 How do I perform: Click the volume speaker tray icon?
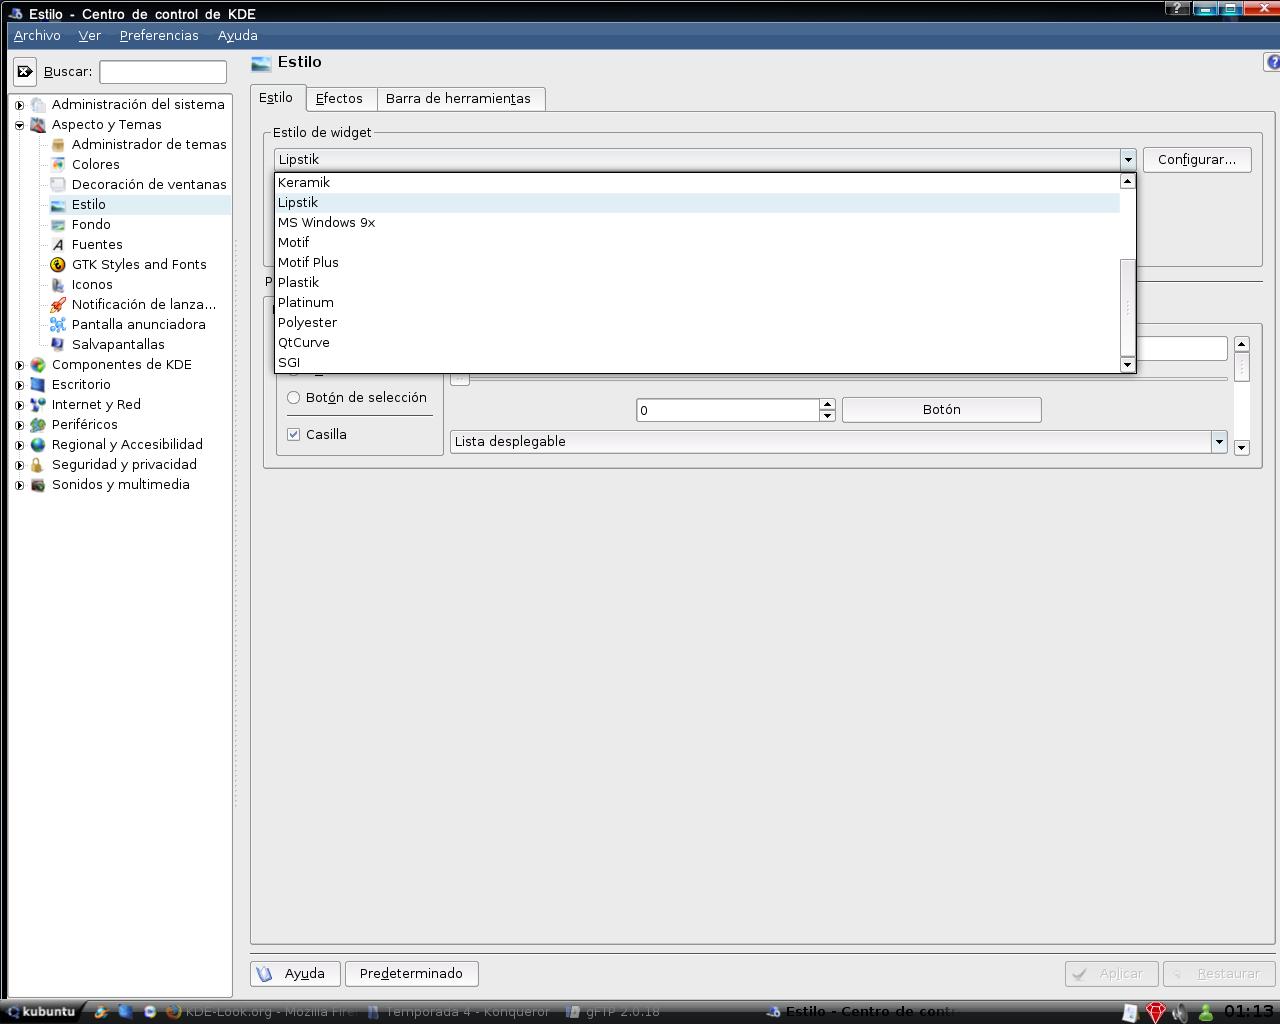point(1181,1012)
